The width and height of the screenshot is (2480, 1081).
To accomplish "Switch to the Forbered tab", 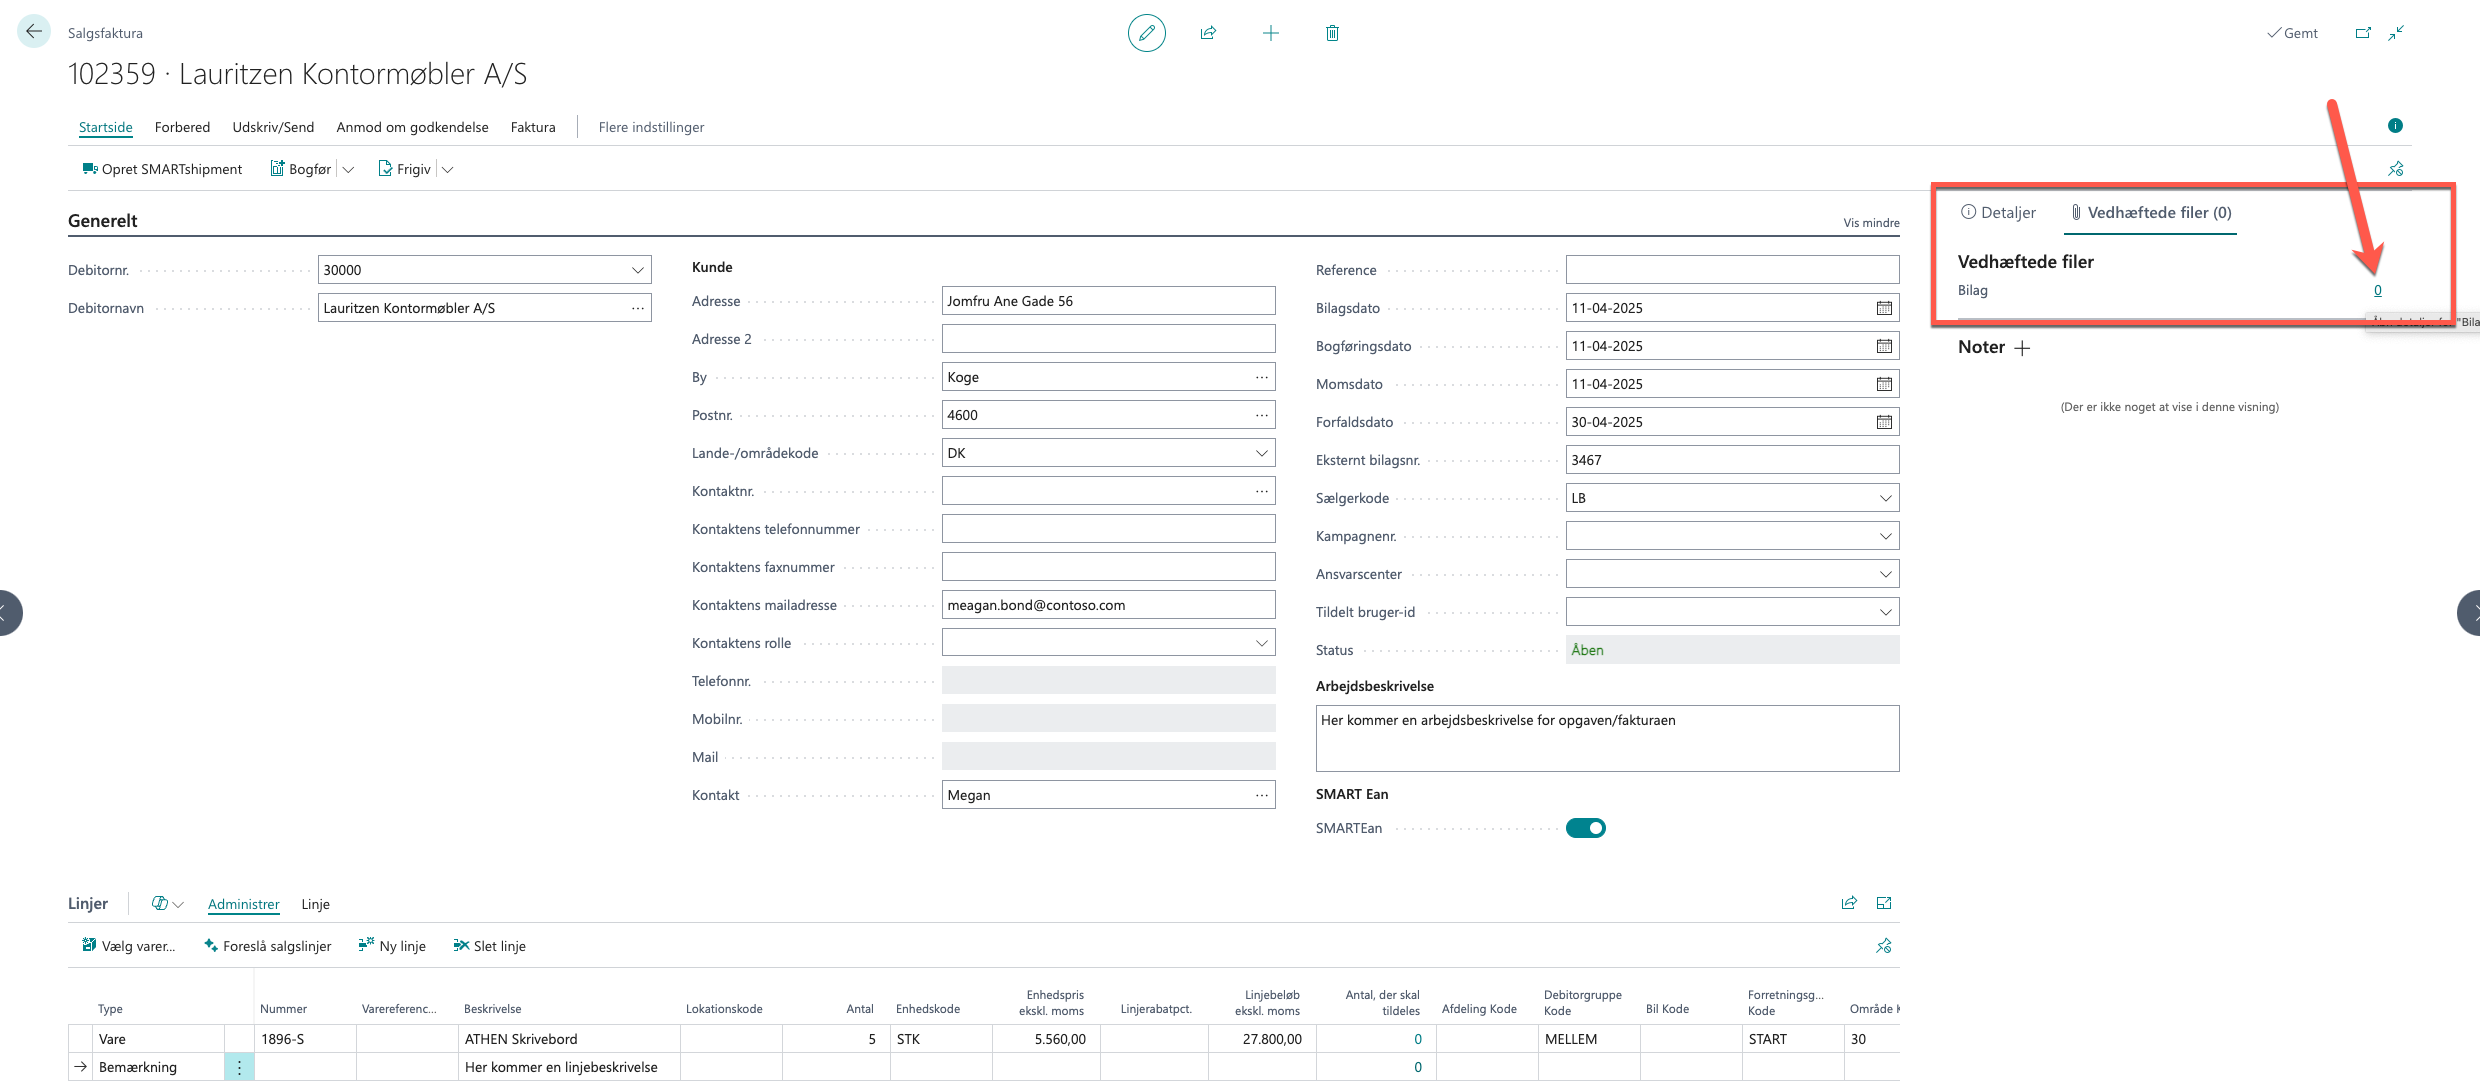I will (x=182, y=127).
